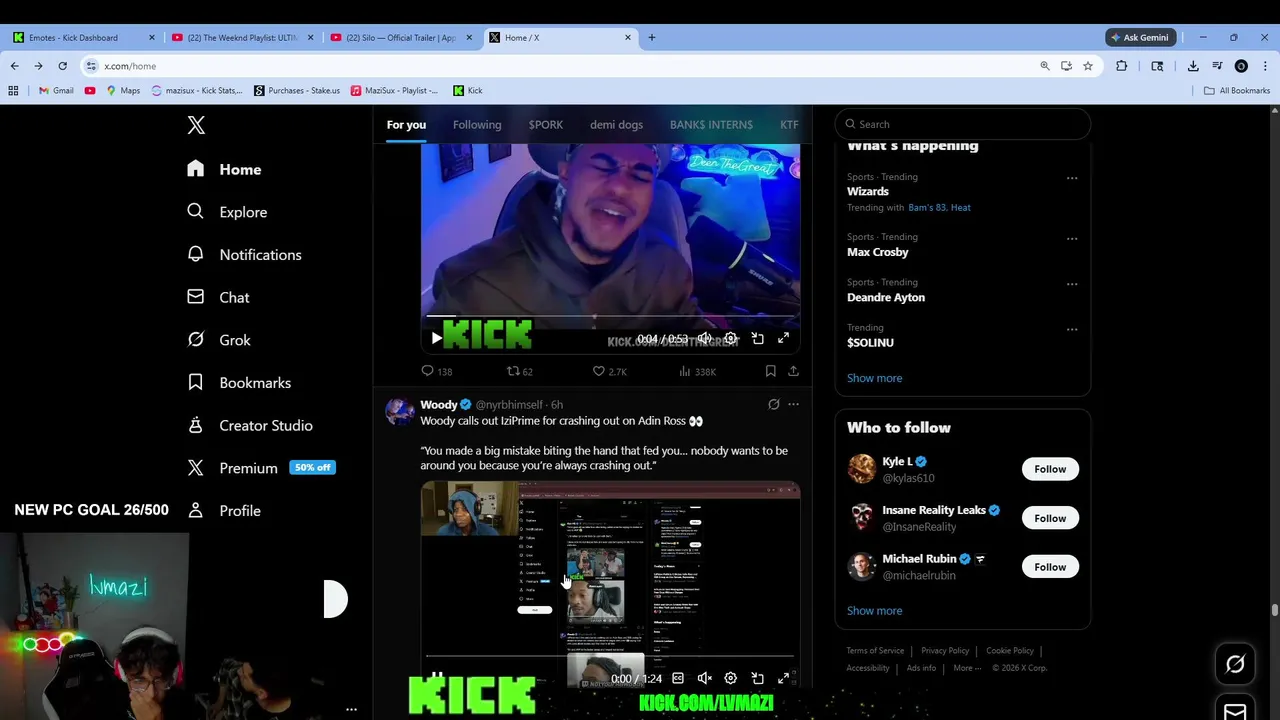Enter fullscreen on top video
This screenshot has width=1280, height=720.
tap(783, 338)
